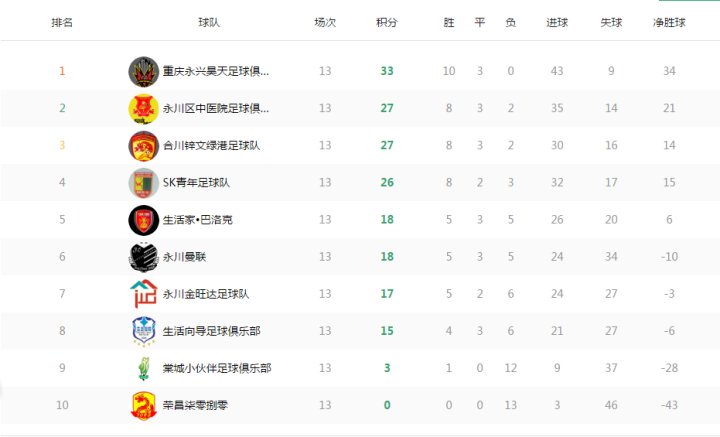Click the 失球 column header
Image resolution: width=720 pixels, height=437 pixels.
[x=611, y=22]
